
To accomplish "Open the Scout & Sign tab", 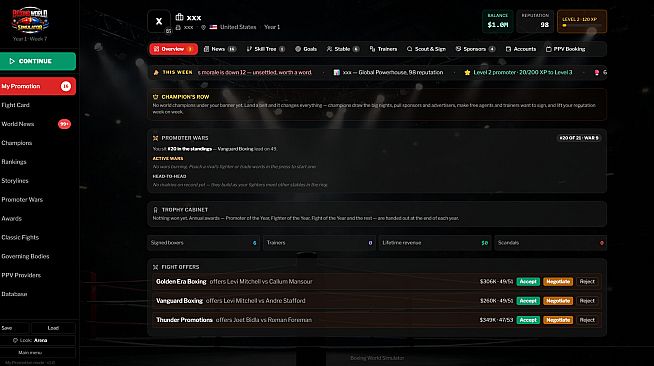I will click(426, 49).
